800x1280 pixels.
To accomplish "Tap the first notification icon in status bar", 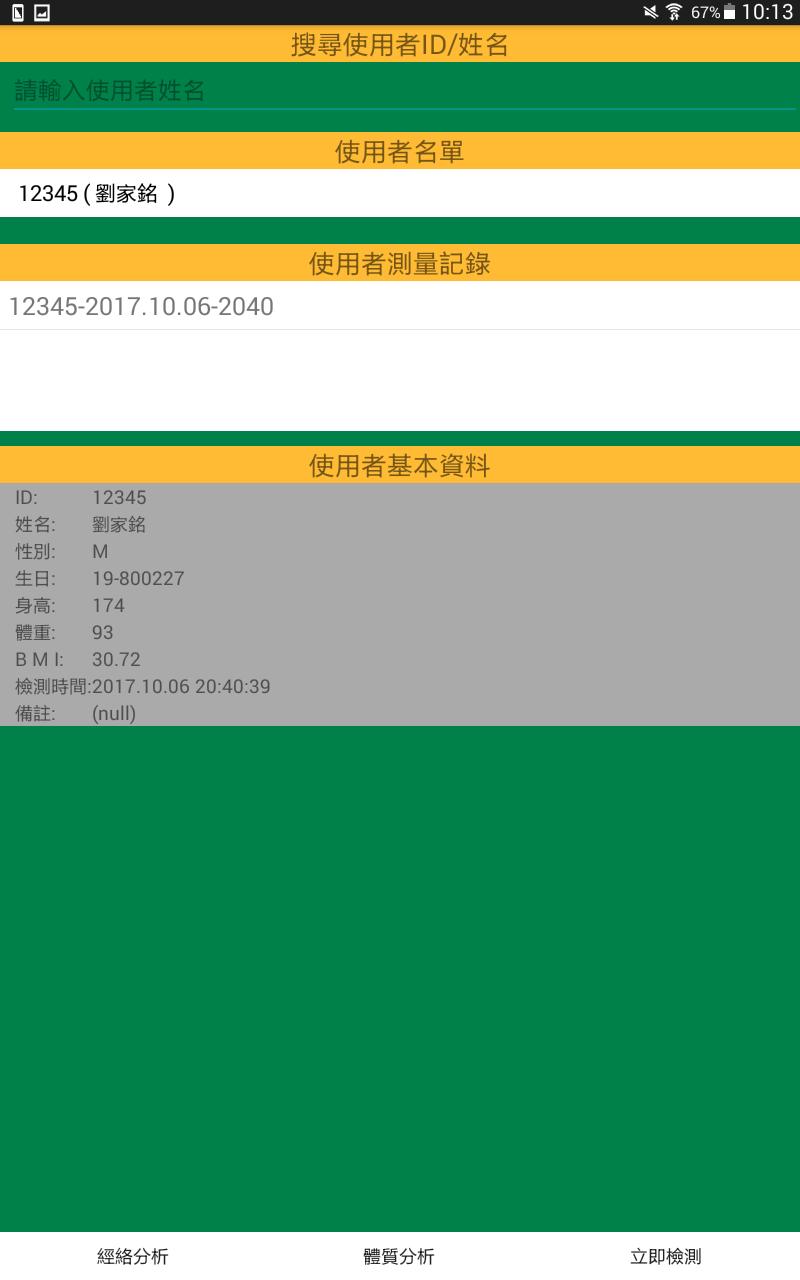I will coord(17,13).
